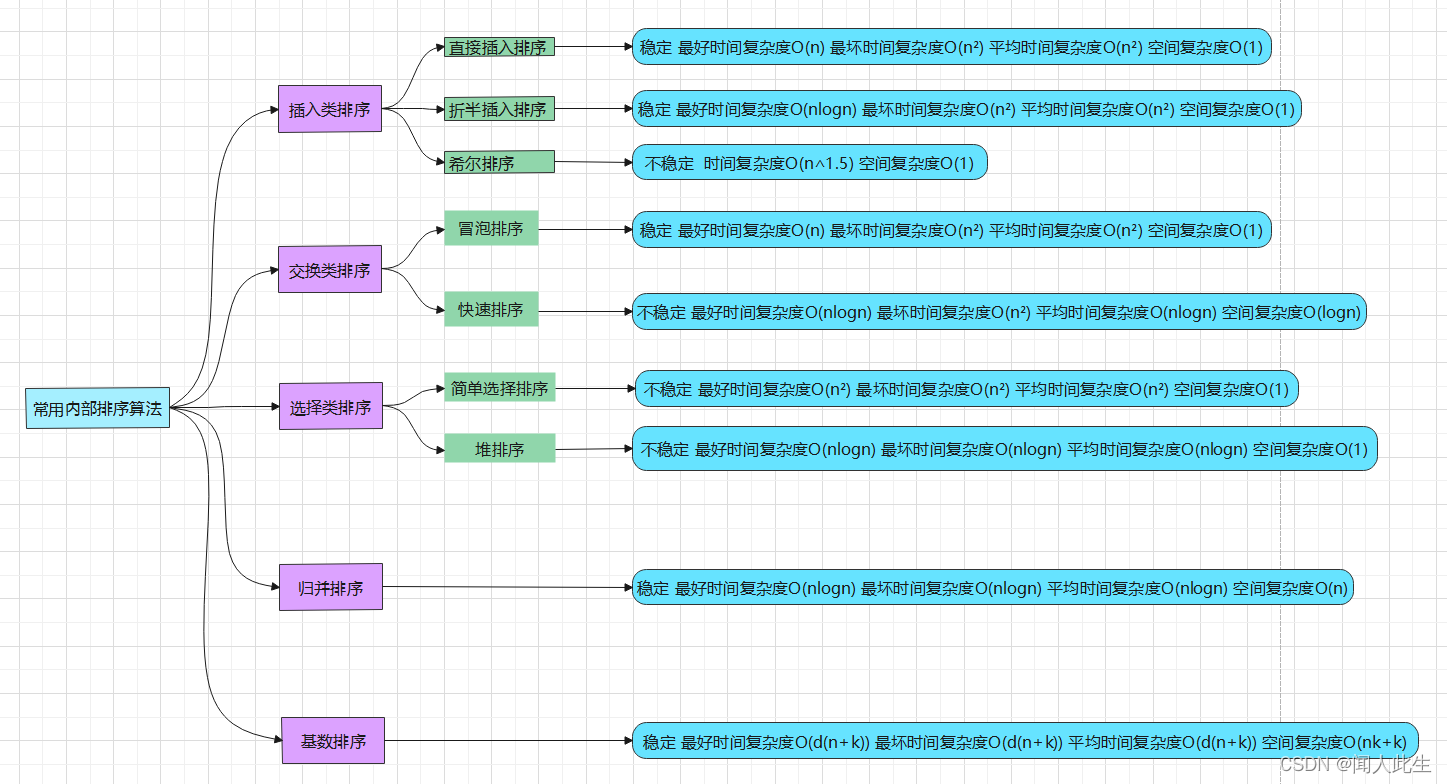1447x784 pixels.
Task: Select the 不稳定 O(n^1.5) description box
Action: (810, 162)
